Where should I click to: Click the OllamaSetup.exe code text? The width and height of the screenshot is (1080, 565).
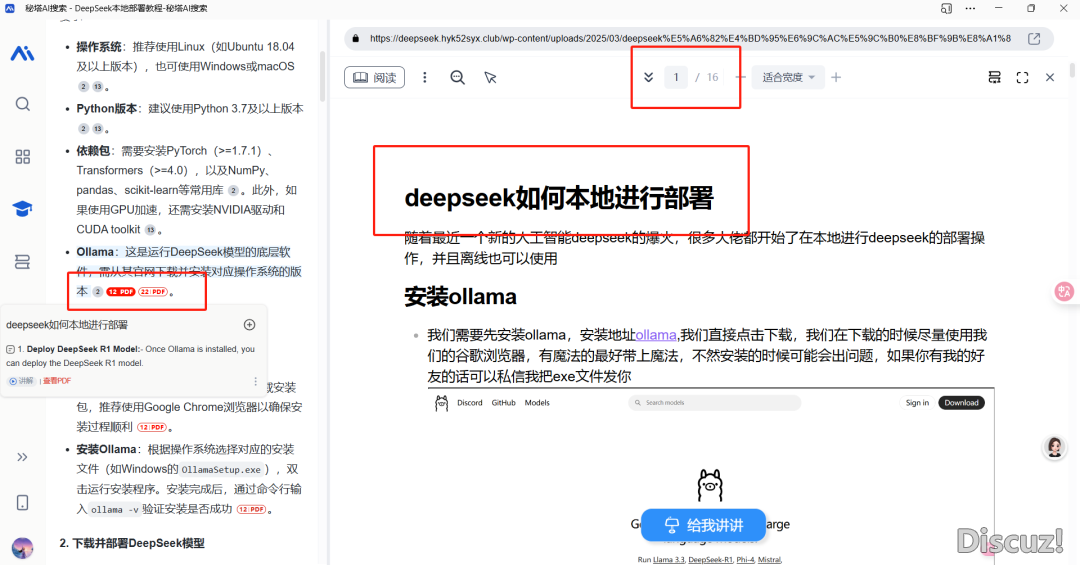tap(221, 470)
